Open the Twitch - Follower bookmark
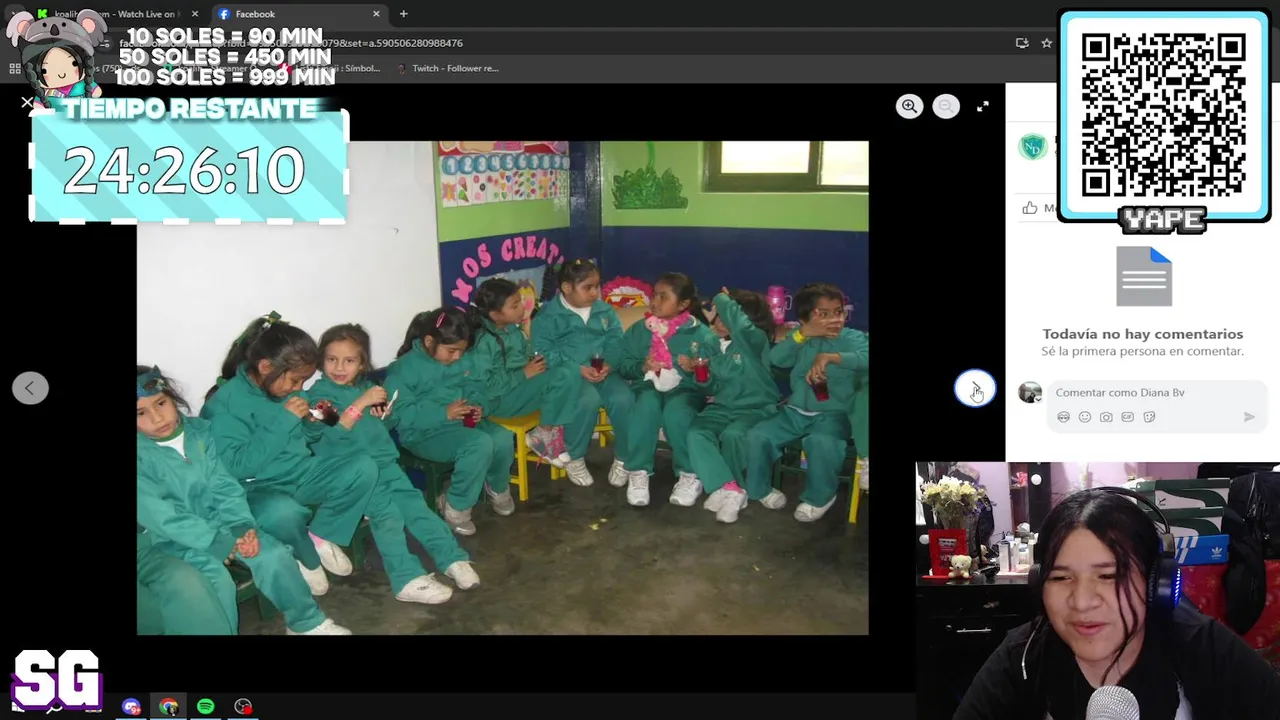Screen dimensions: 1280x720 [447, 68]
